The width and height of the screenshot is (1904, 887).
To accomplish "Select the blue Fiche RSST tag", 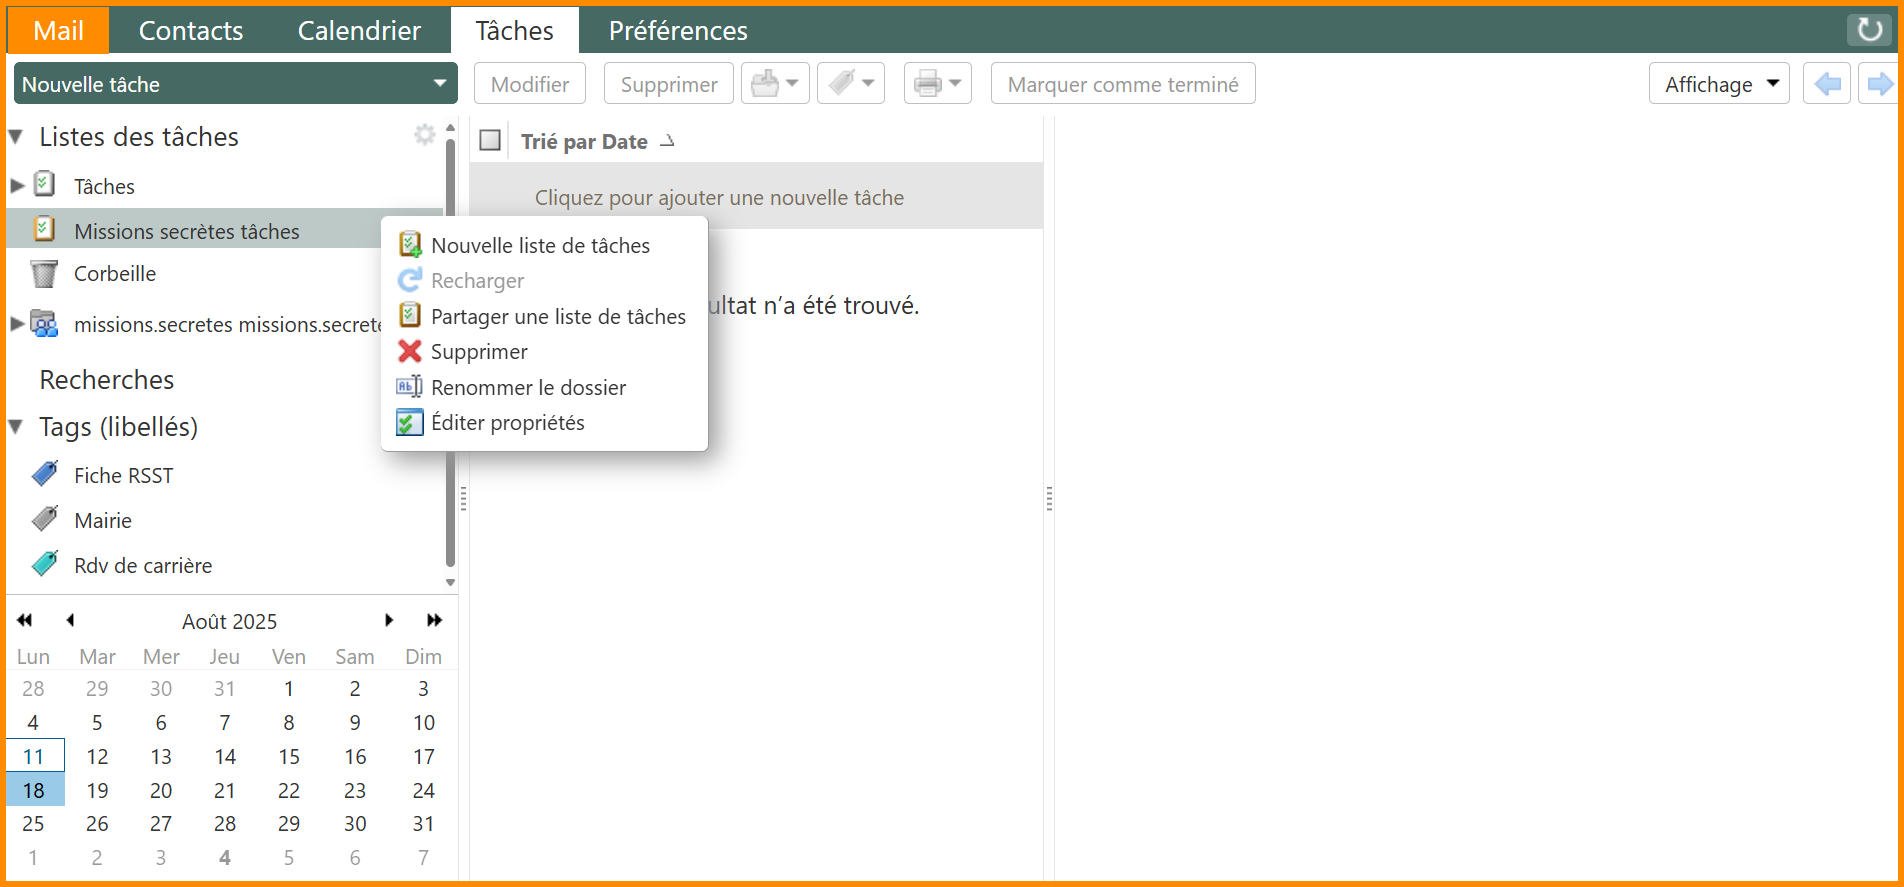I will click(x=123, y=476).
